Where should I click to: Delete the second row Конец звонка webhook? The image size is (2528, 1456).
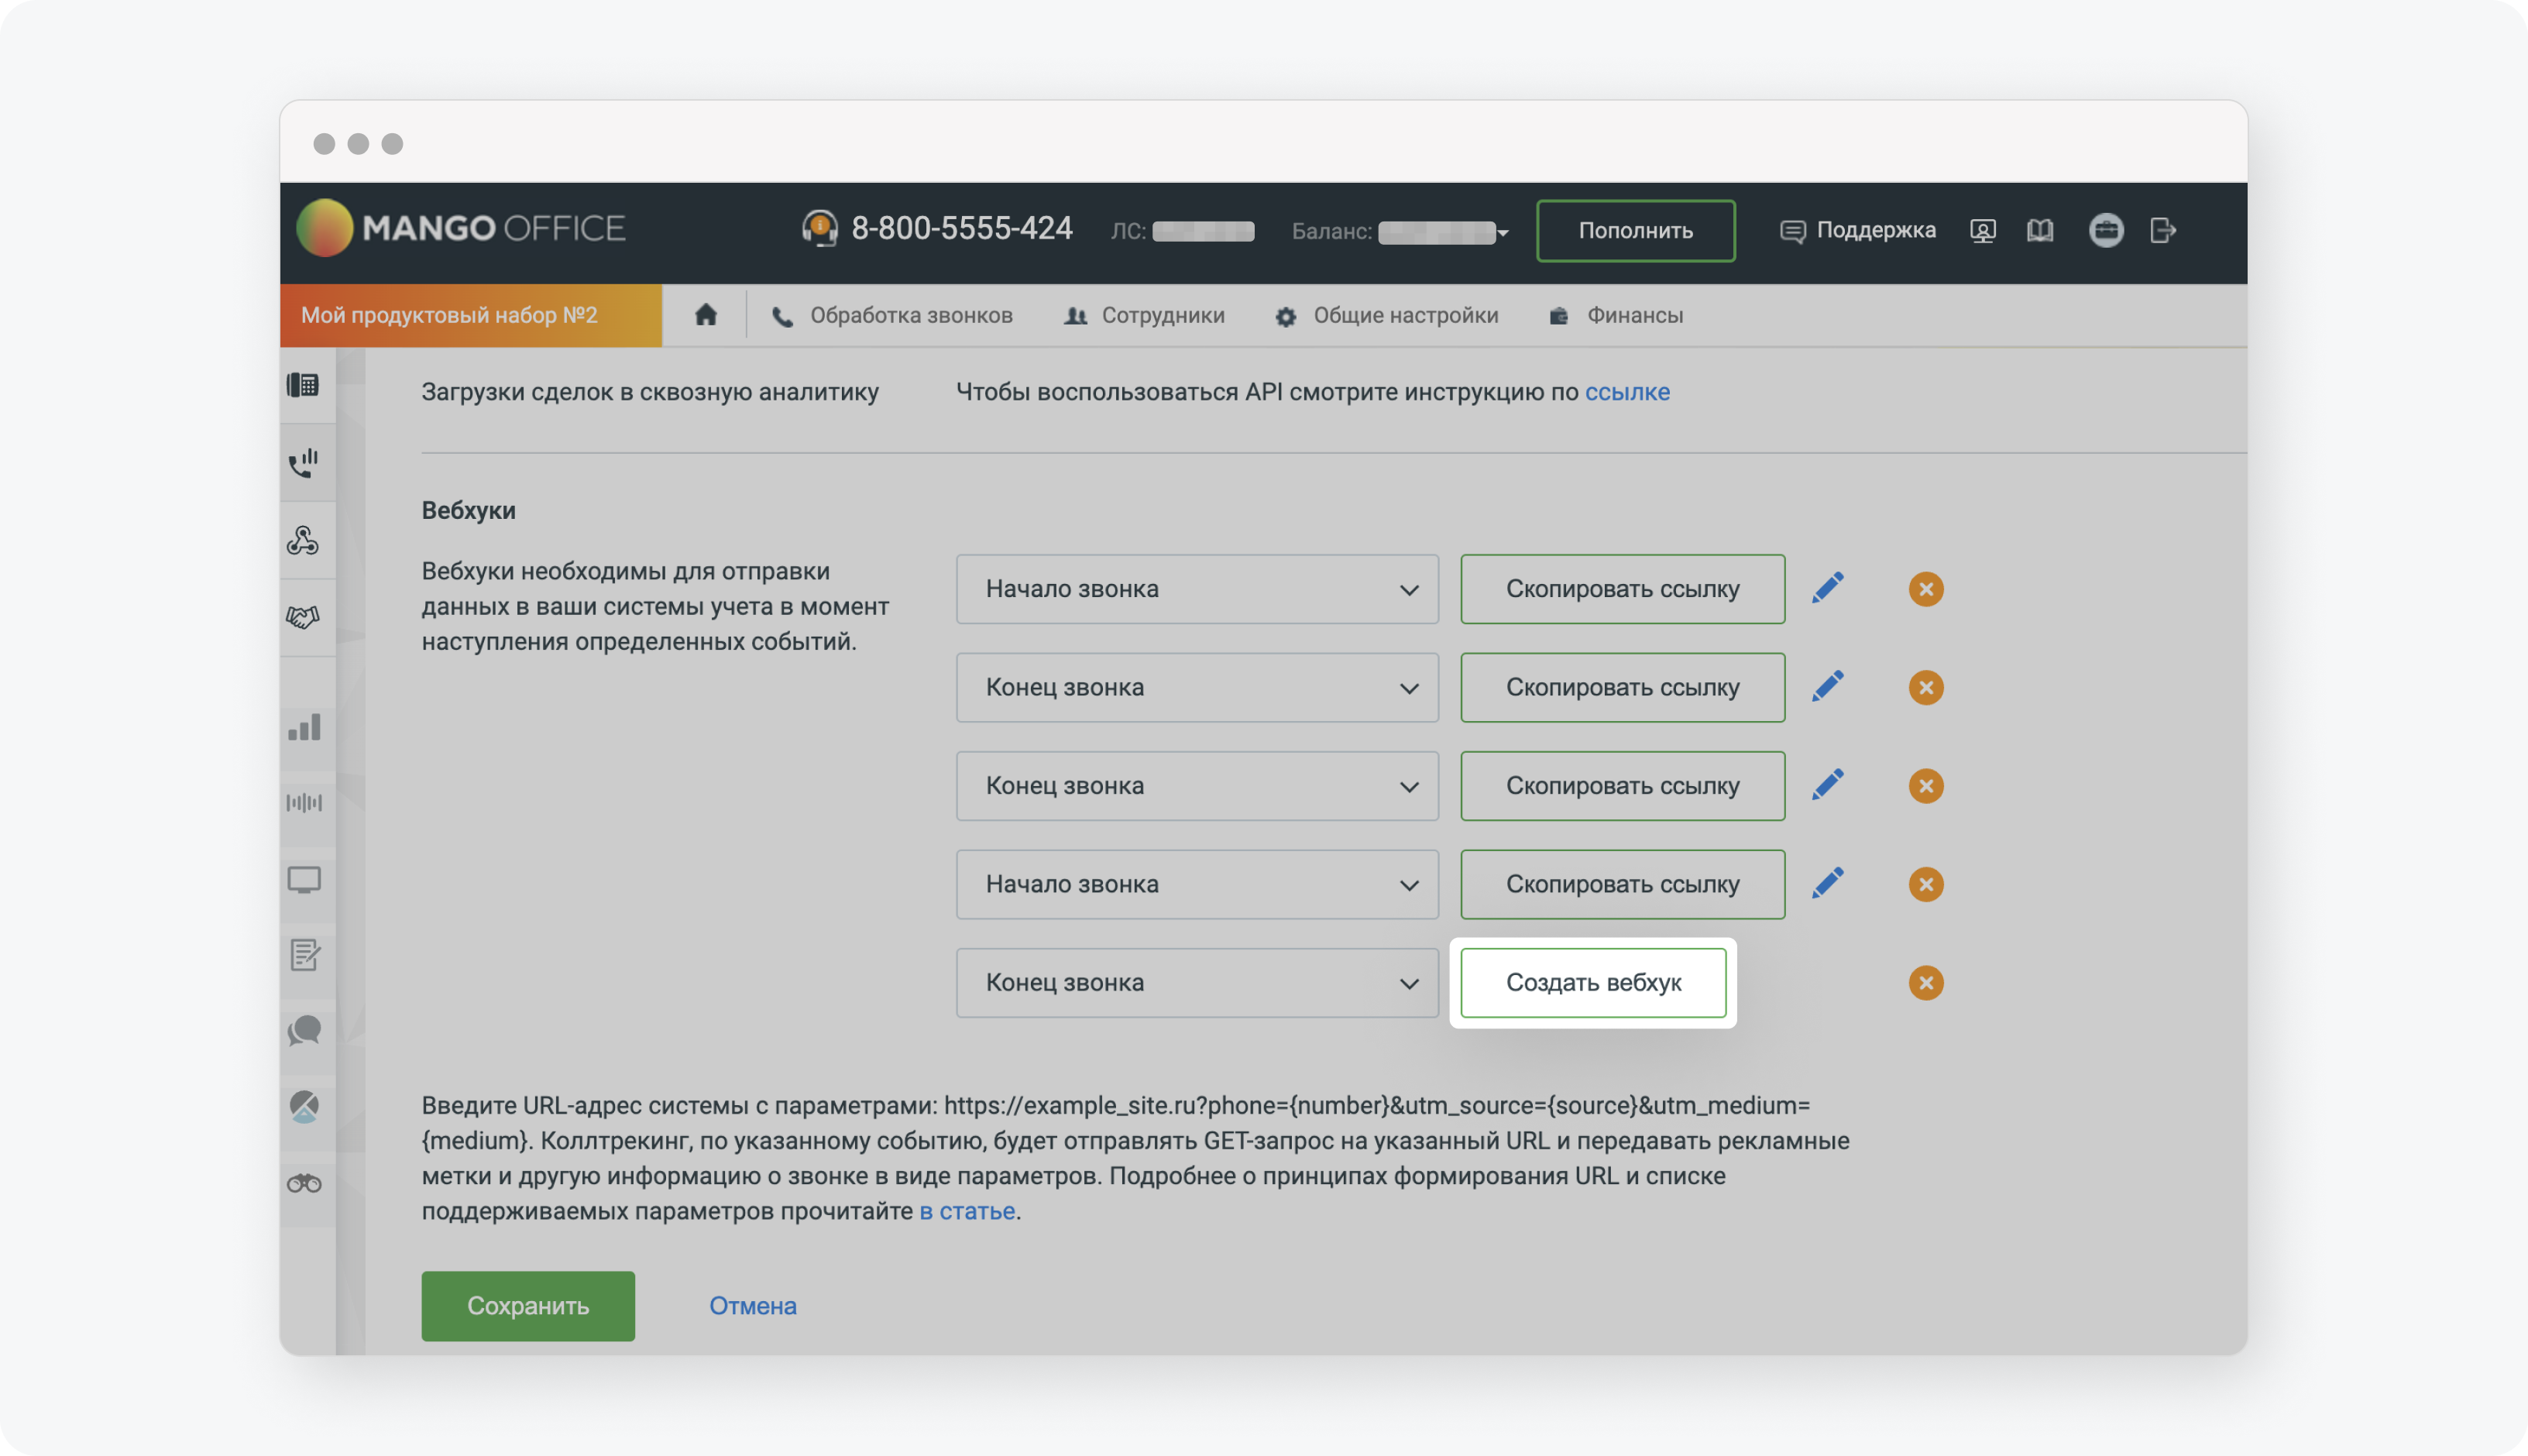coord(1926,687)
